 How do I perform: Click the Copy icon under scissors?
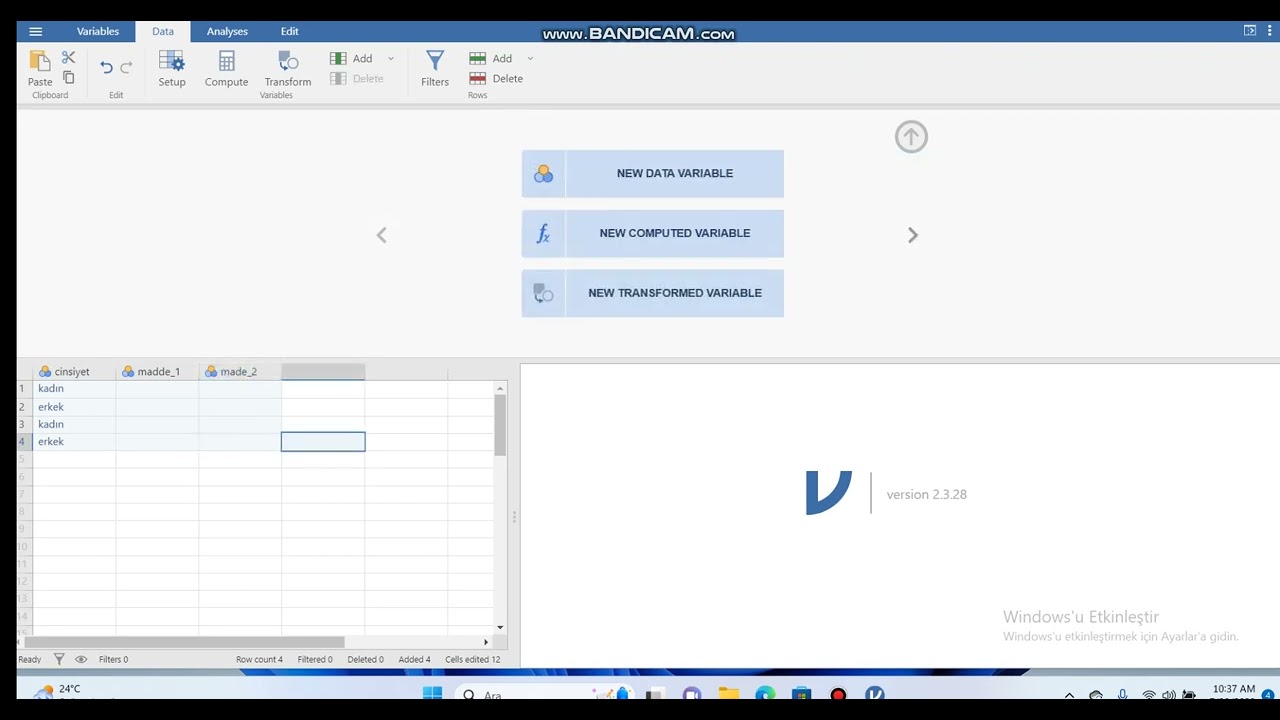coord(68,78)
